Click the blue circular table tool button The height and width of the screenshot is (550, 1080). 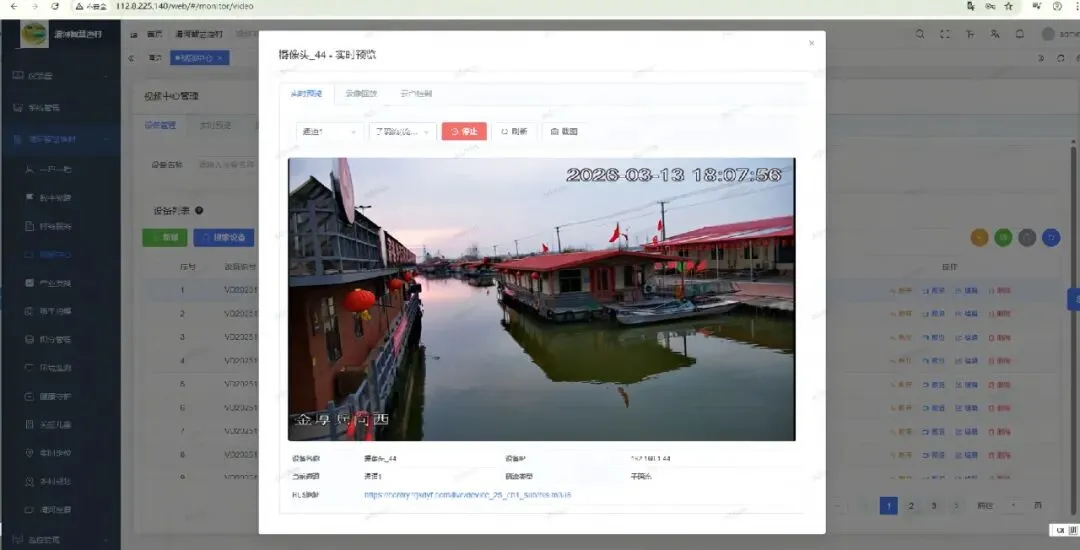click(x=1051, y=238)
